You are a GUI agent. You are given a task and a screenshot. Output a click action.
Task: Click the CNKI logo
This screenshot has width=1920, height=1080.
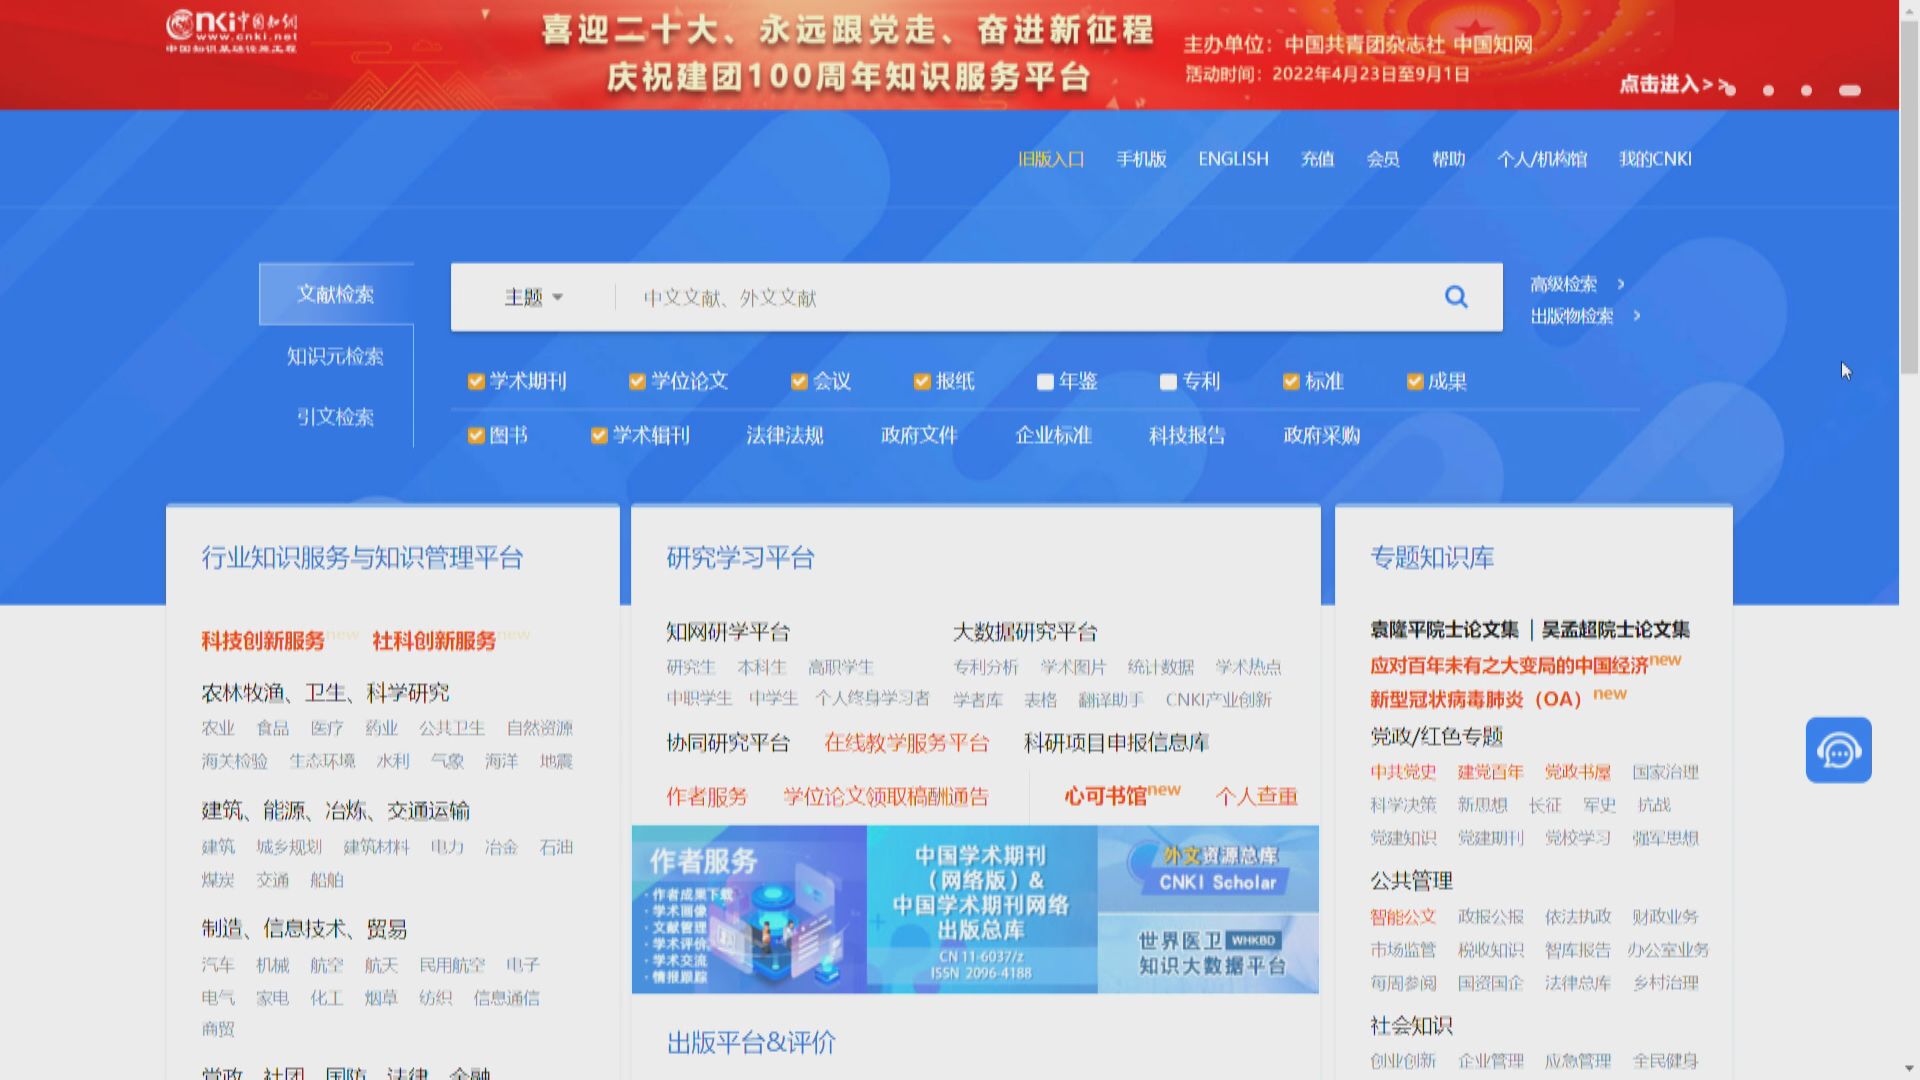(x=231, y=30)
